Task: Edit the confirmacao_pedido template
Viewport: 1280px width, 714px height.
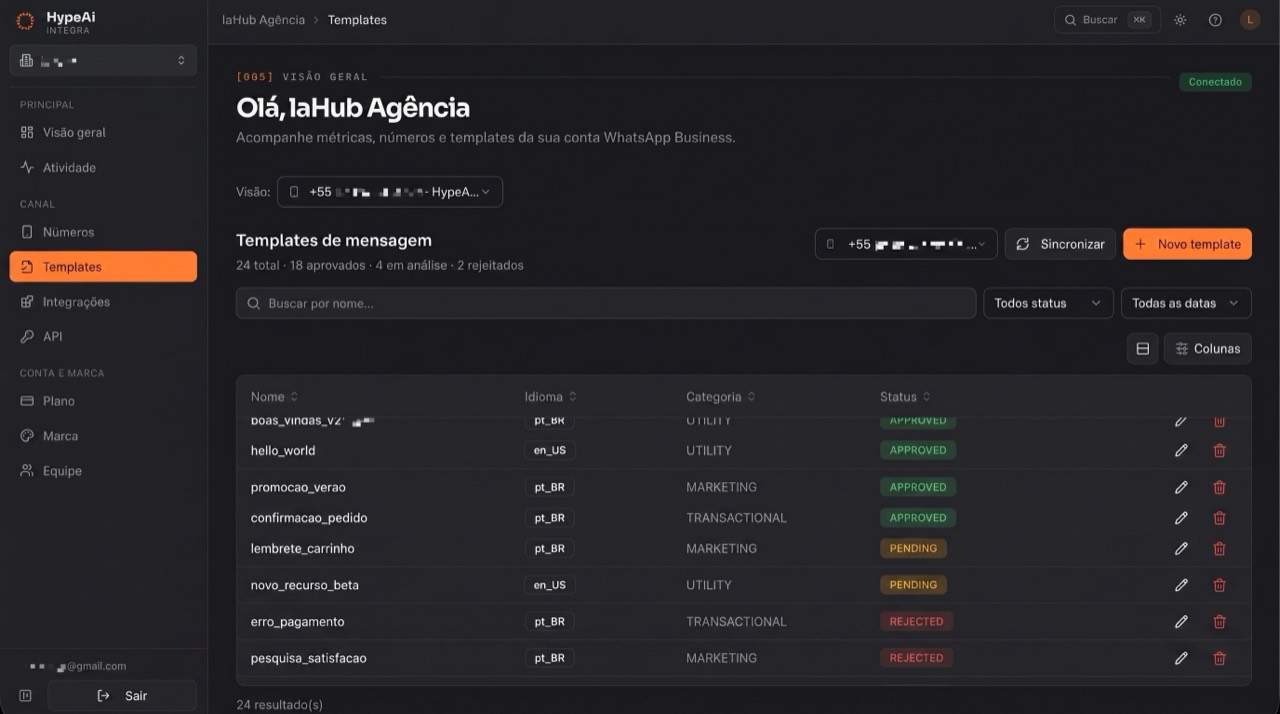Action: click(1181, 518)
